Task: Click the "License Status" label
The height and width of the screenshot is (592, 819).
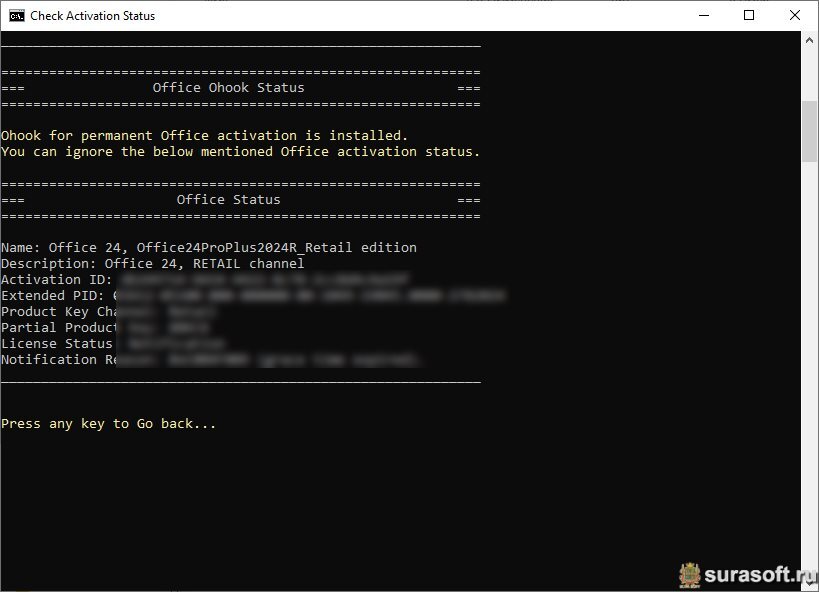Action: 56,344
